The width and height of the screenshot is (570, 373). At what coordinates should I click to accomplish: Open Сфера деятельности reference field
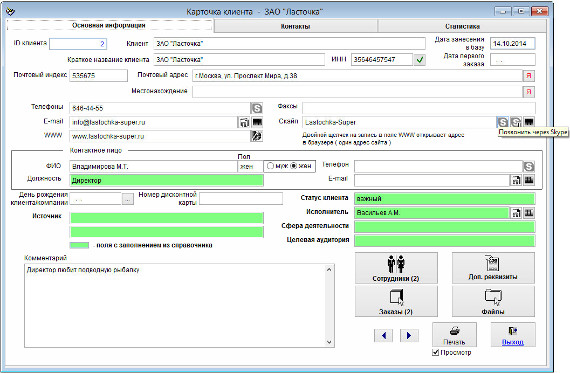click(445, 226)
